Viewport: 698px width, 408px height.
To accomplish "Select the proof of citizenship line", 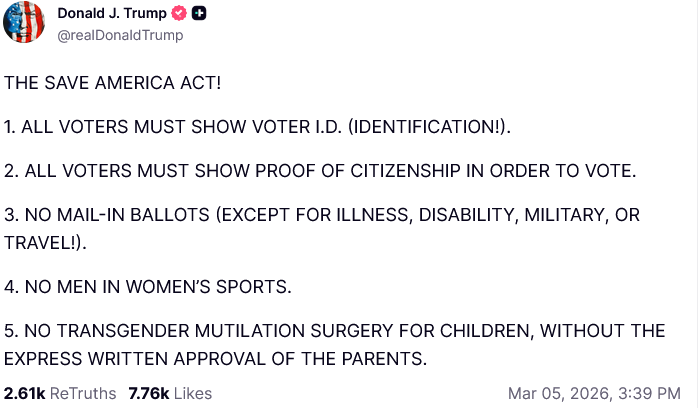I will coord(320,171).
